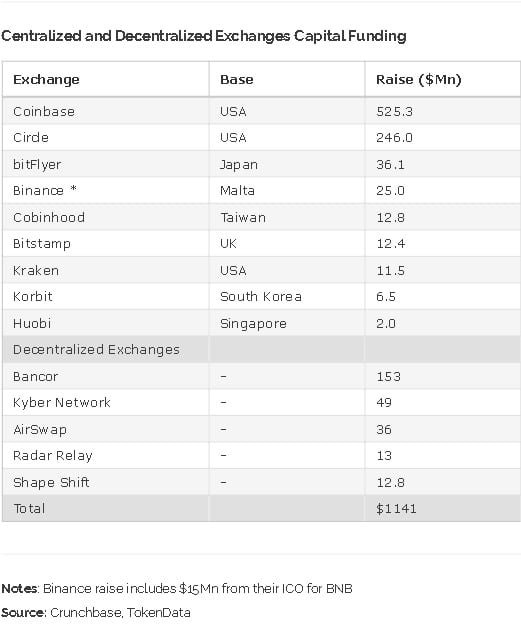Select the Shape Shift exchange cell
This screenshot has width=521, height=629.
pyautogui.click(x=51, y=482)
